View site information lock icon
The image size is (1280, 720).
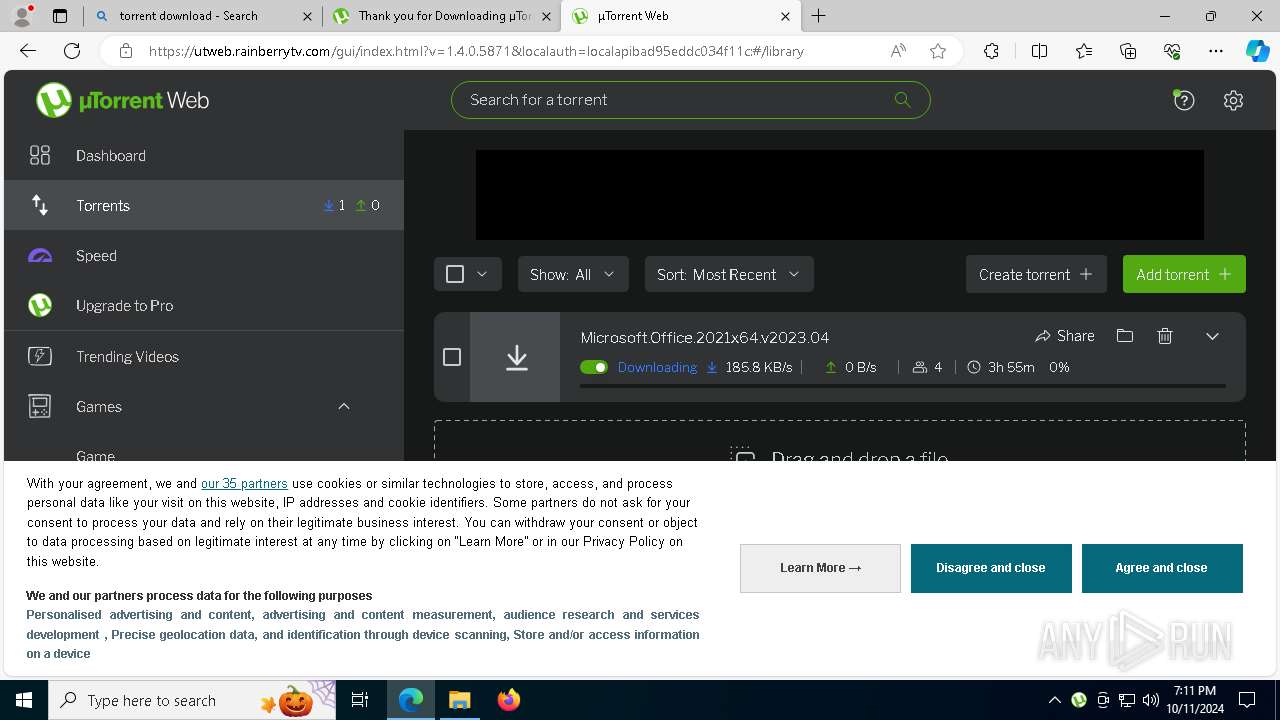click(126, 51)
